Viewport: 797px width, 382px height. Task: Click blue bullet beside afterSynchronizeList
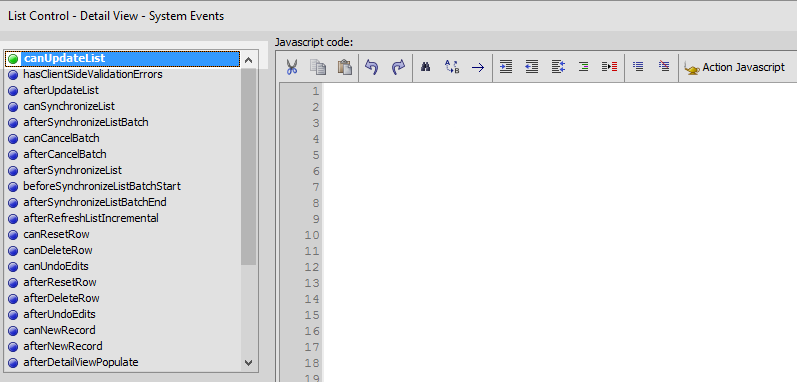pos(13,171)
